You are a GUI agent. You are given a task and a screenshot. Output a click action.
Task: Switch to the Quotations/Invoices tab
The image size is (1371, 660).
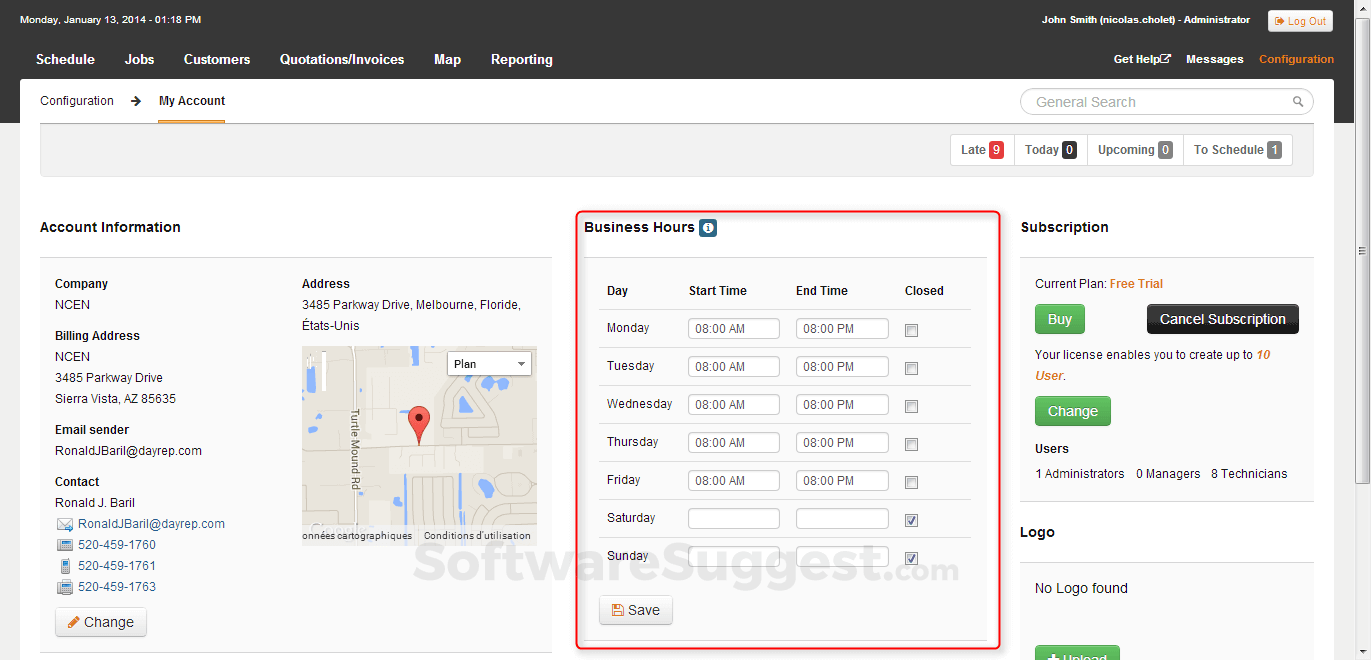342,59
